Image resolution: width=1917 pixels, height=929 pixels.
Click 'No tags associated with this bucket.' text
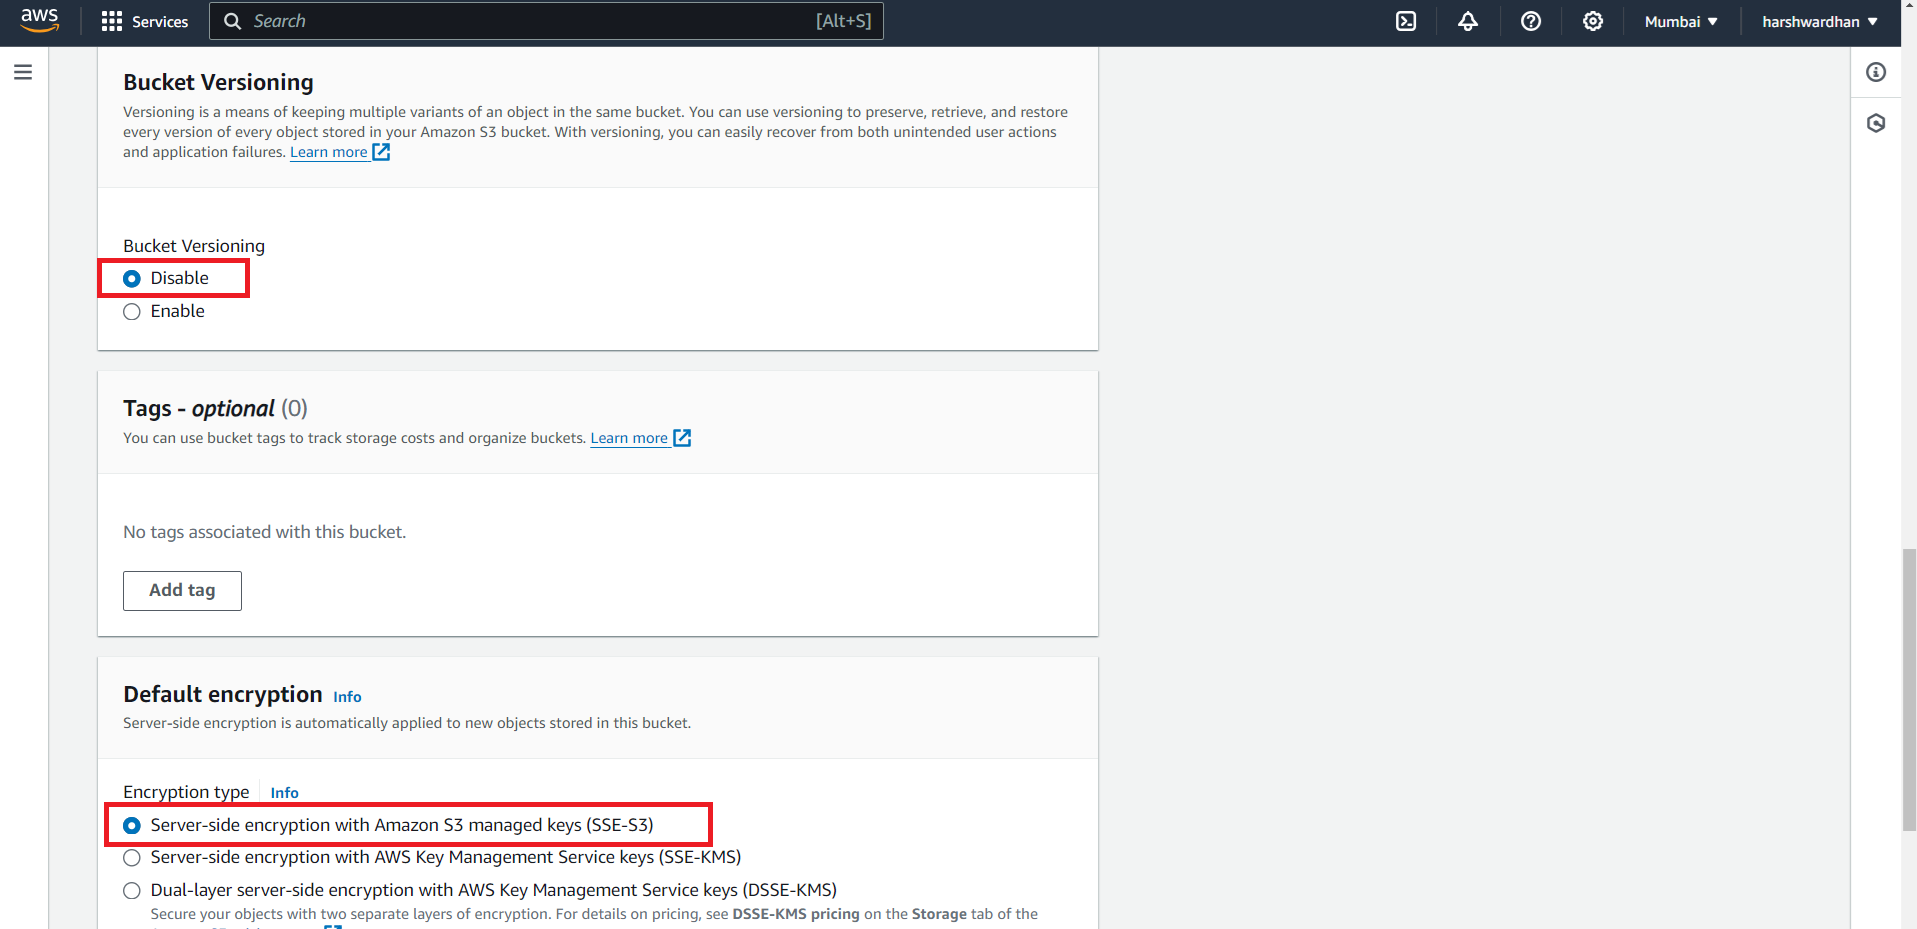pos(265,532)
